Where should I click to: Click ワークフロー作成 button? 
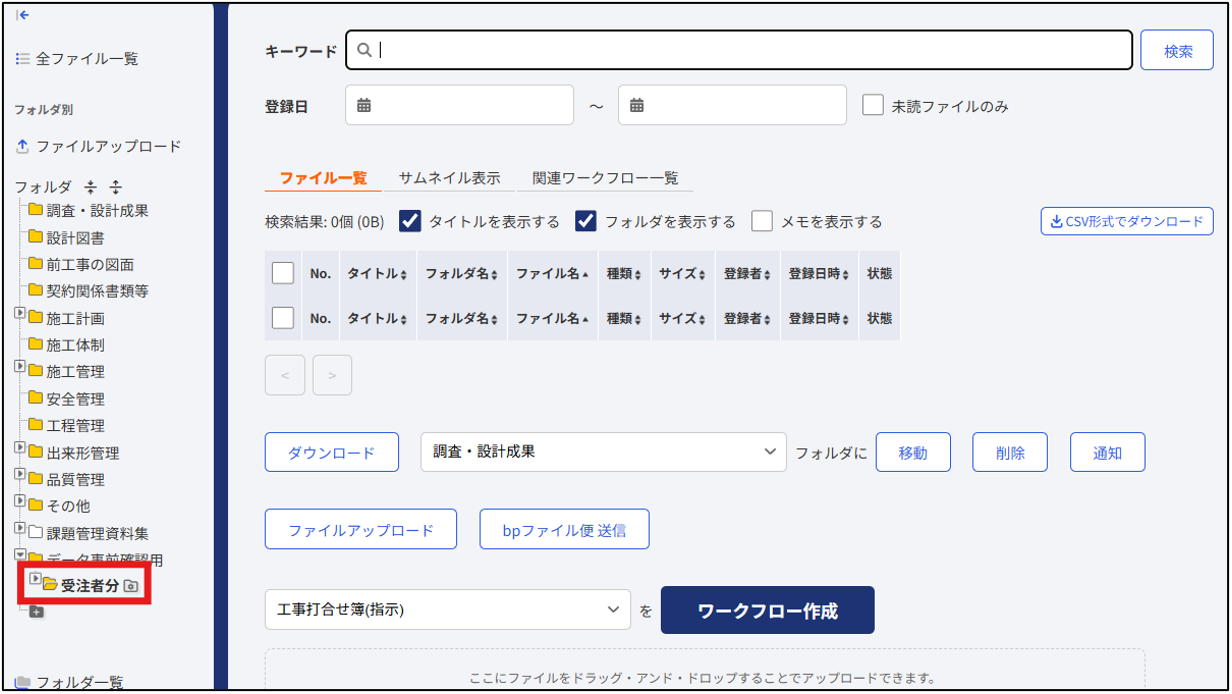(768, 610)
